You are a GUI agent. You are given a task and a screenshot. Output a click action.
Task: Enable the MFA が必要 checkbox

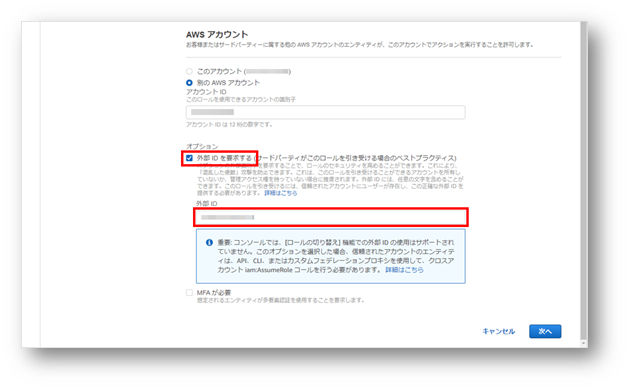[189, 293]
